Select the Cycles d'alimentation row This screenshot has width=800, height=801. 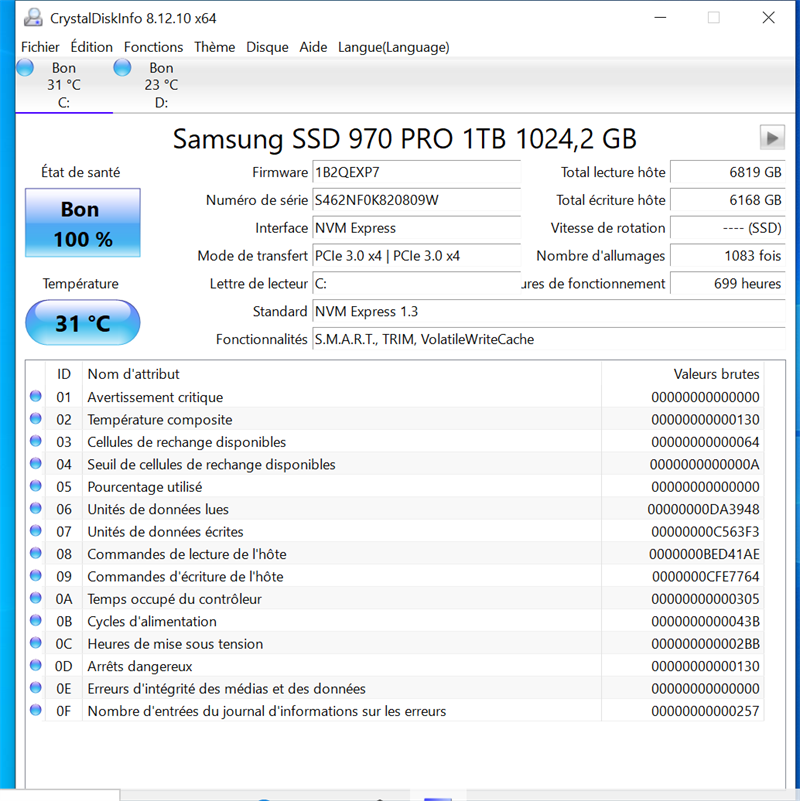[x=395, y=622]
